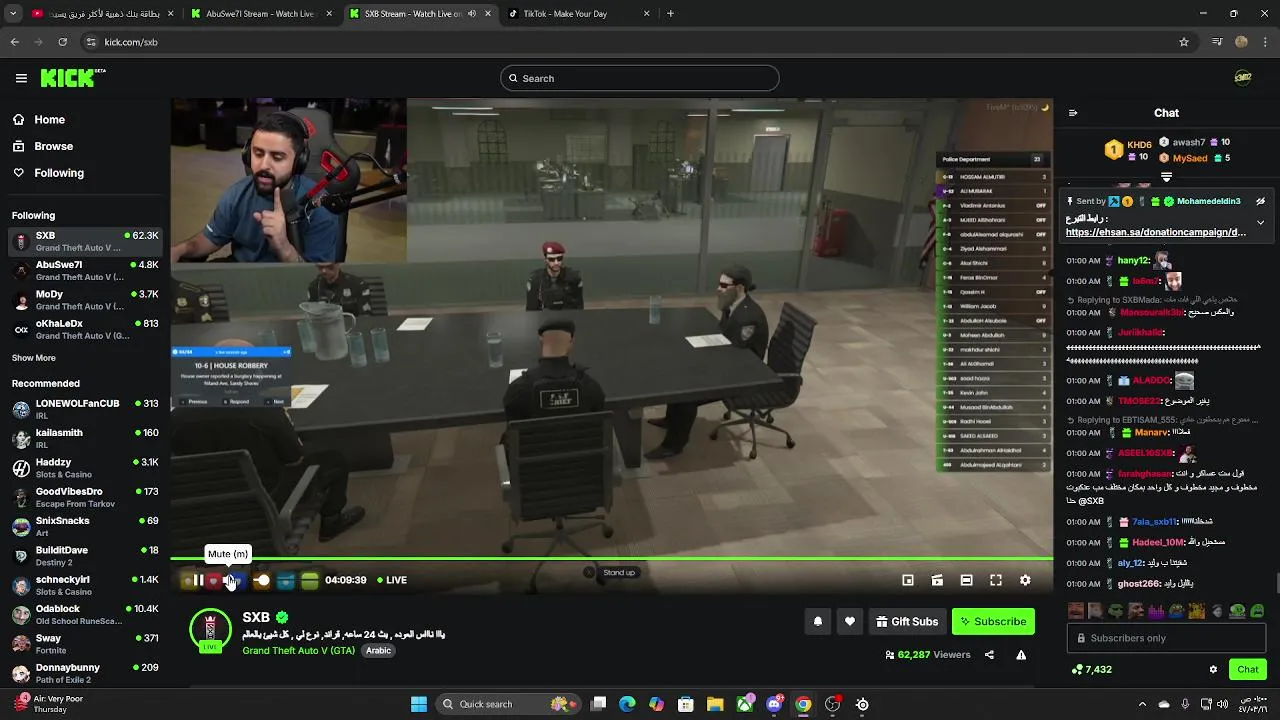Image resolution: width=1280 pixels, height=720 pixels.
Task: Adjust the volume slider knob
Action: [262, 580]
